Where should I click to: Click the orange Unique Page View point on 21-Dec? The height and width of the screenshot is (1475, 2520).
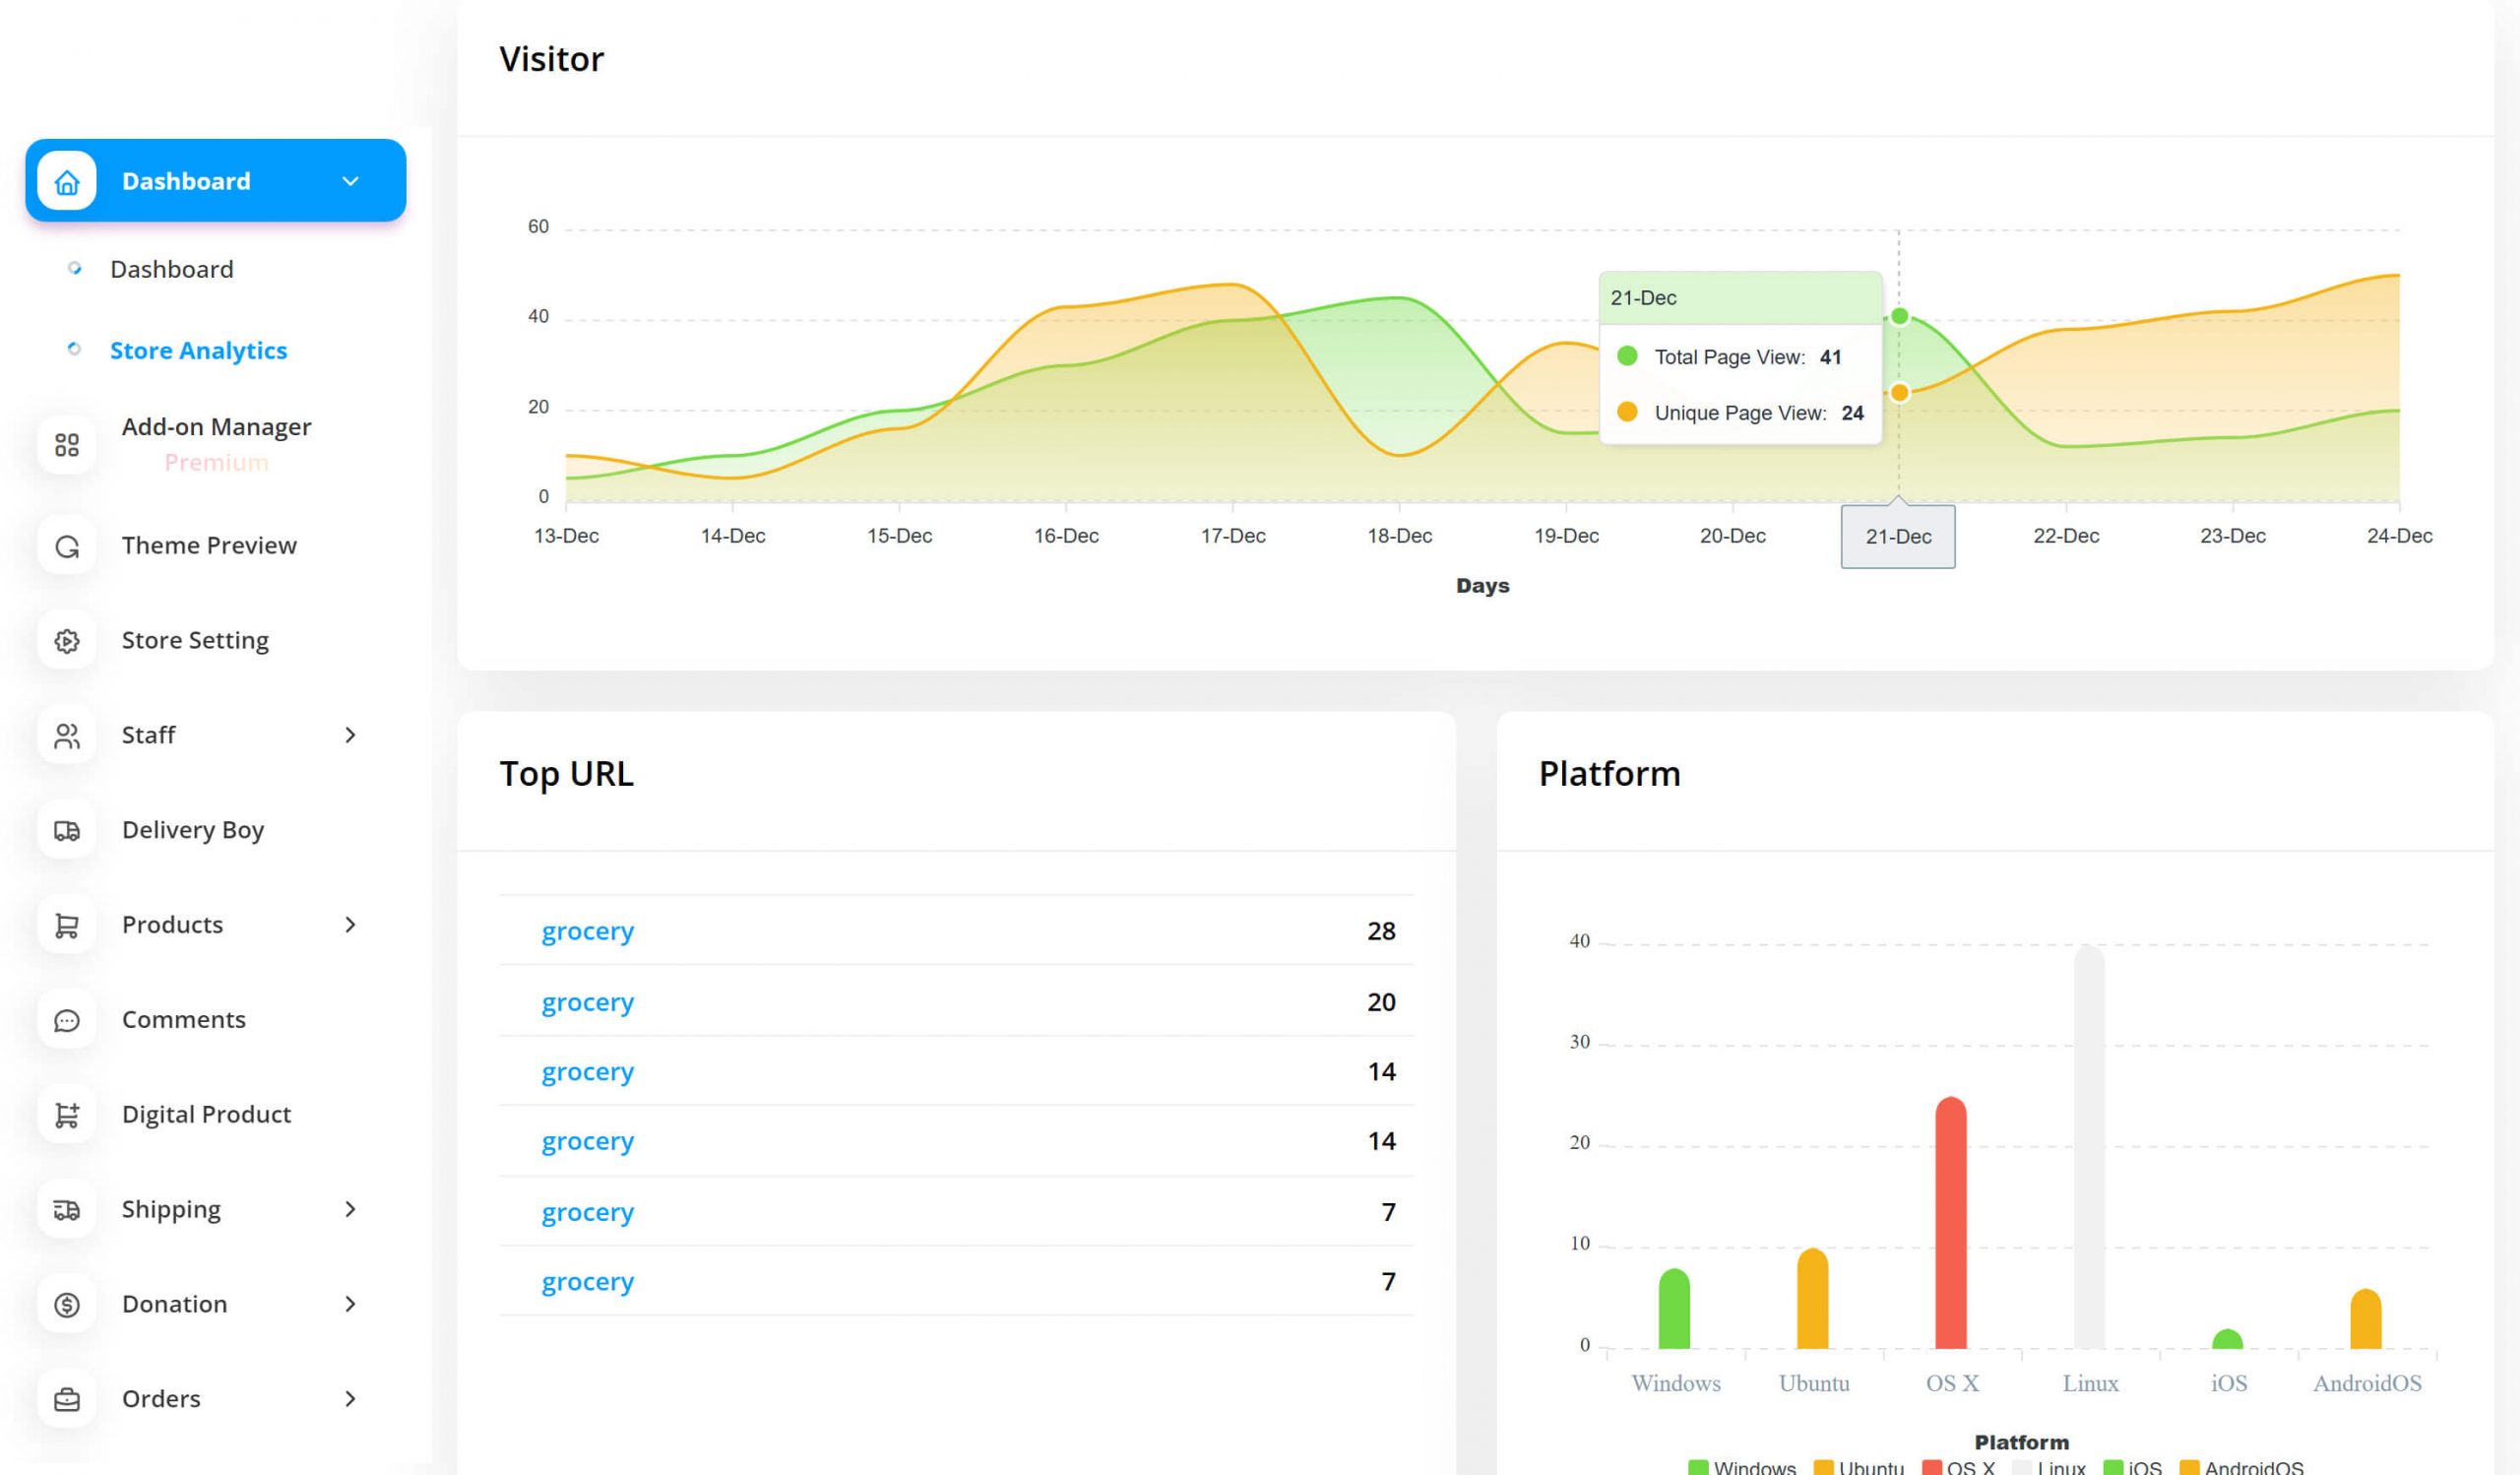coord(1899,393)
